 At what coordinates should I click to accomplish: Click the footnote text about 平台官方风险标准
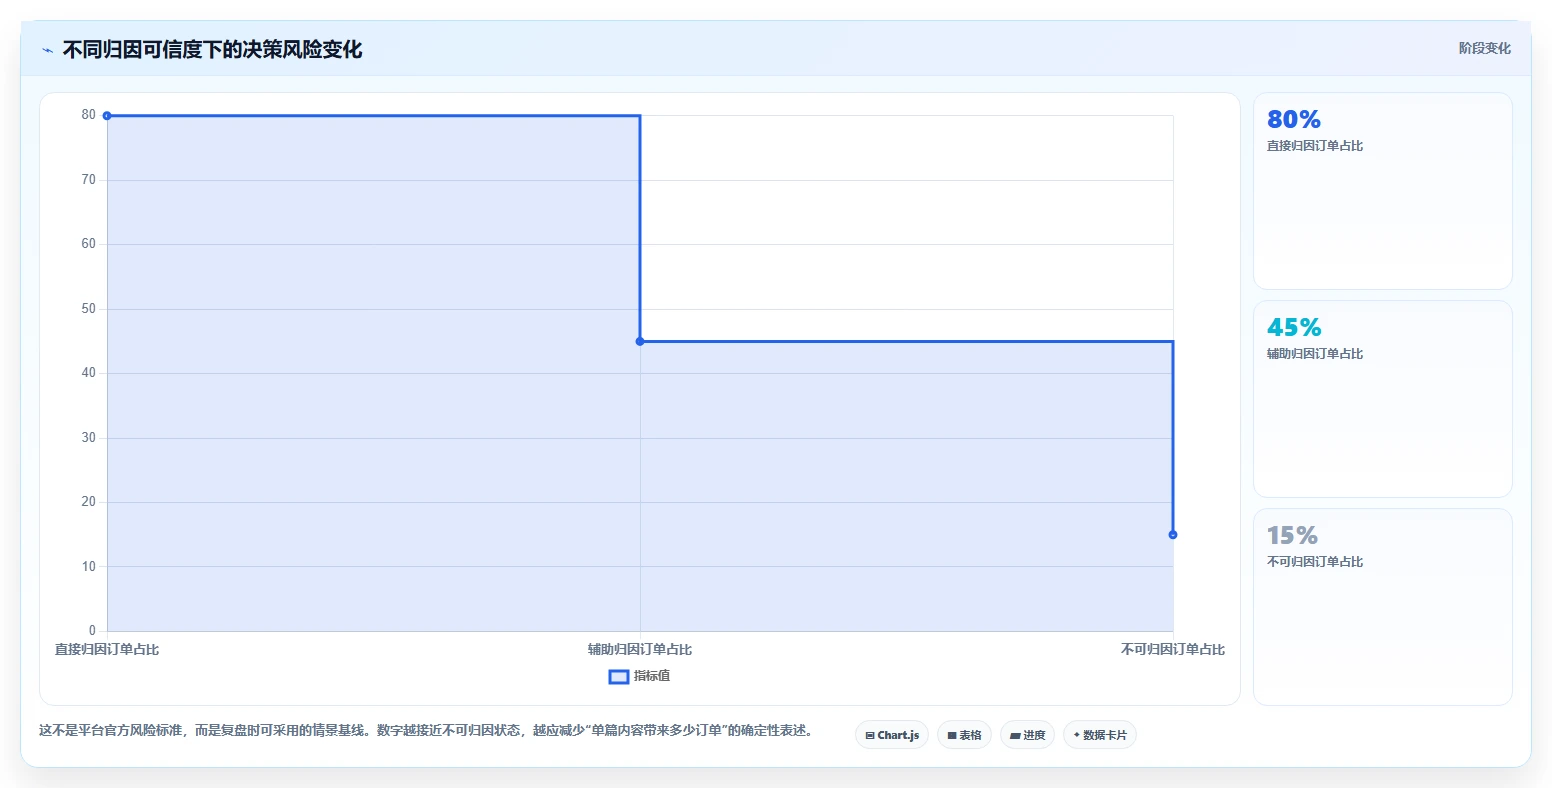(x=426, y=731)
